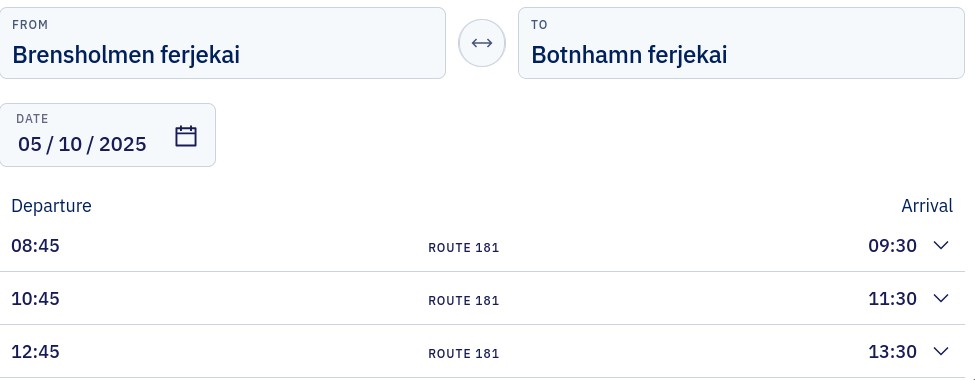
Task: Select the 11:30 arrival time
Action: (892, 299)
